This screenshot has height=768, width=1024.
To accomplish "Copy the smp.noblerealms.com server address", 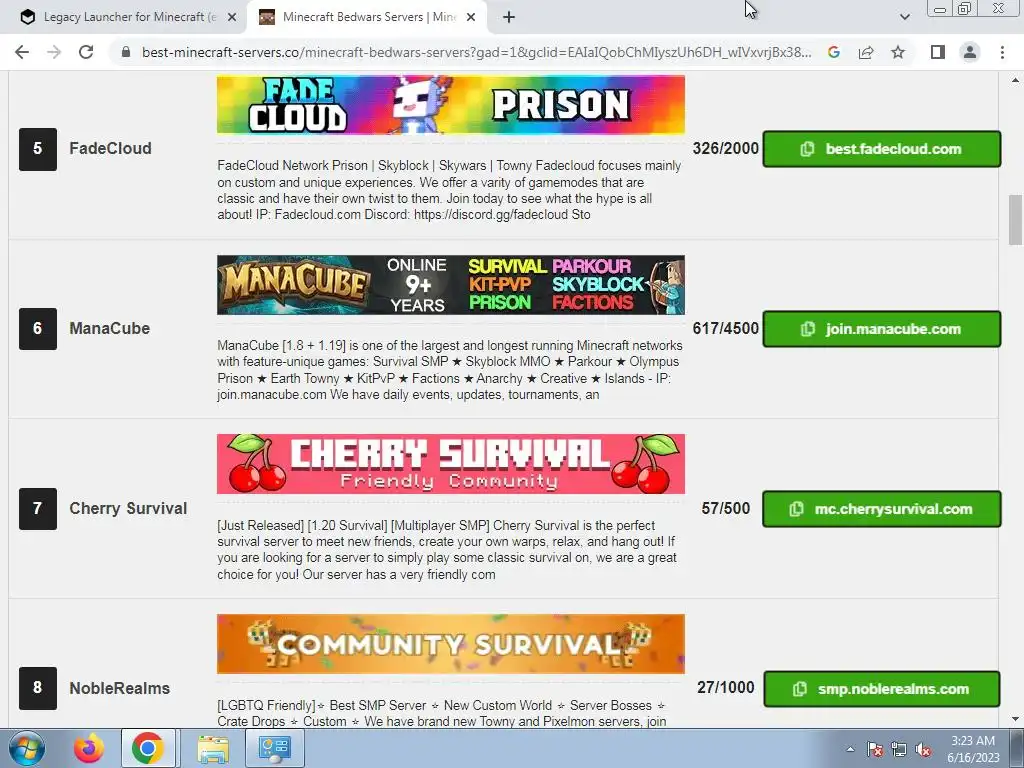I will click(882, 689).
